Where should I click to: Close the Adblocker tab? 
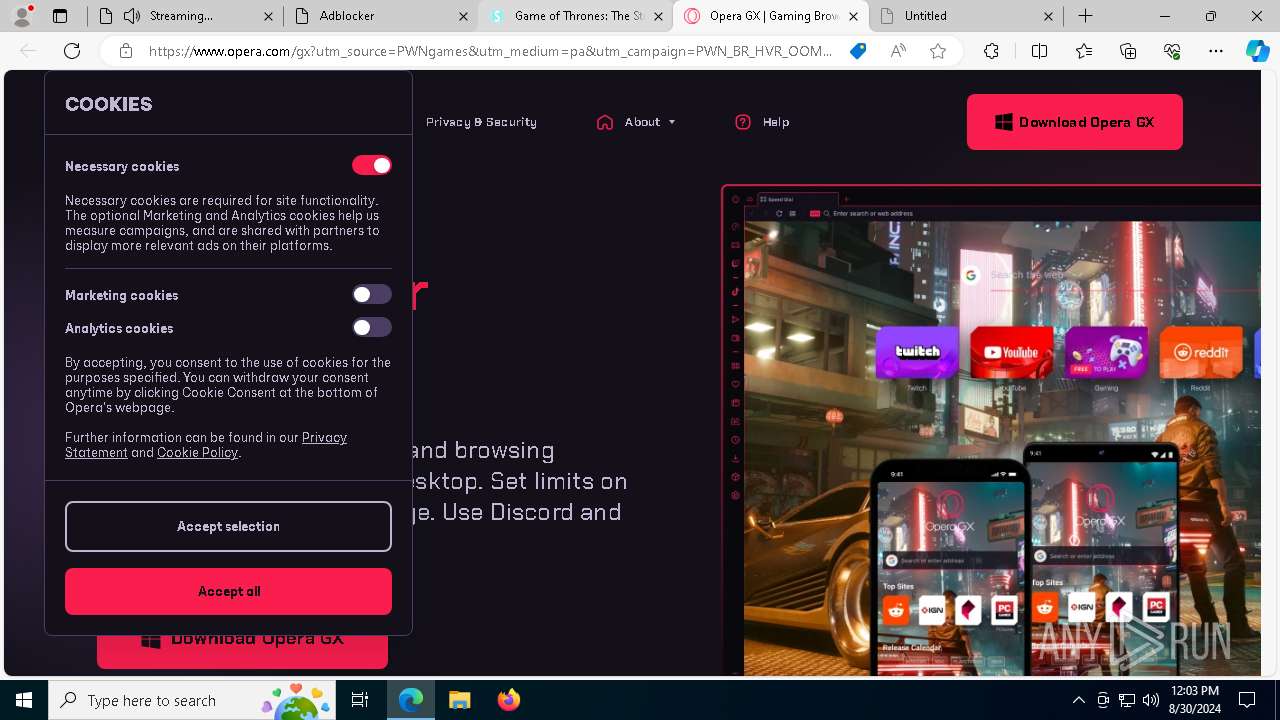tap(463, 16)
